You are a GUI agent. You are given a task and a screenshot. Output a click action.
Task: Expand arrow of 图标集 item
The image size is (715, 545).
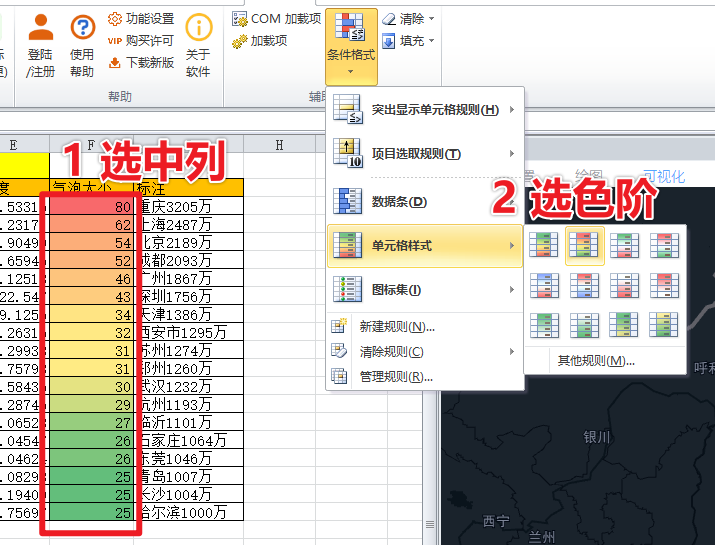click(x=512, y=290)
